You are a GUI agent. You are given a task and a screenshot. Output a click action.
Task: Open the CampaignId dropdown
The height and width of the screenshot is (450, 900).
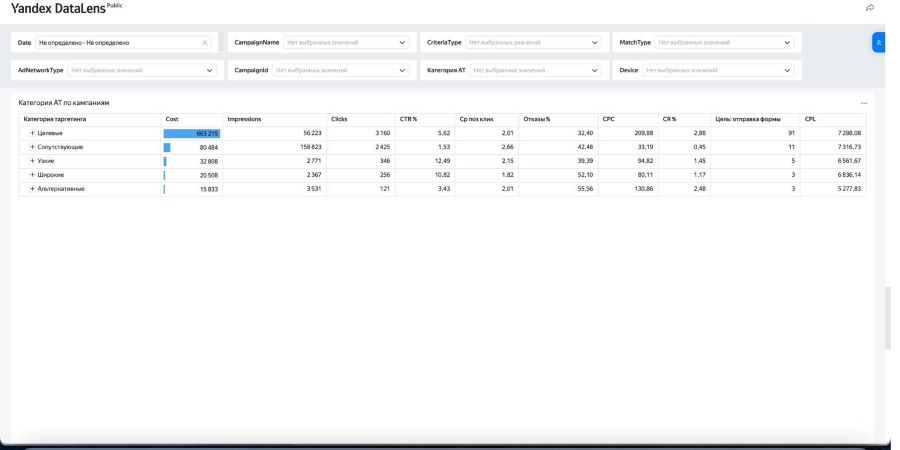(340, 70)
